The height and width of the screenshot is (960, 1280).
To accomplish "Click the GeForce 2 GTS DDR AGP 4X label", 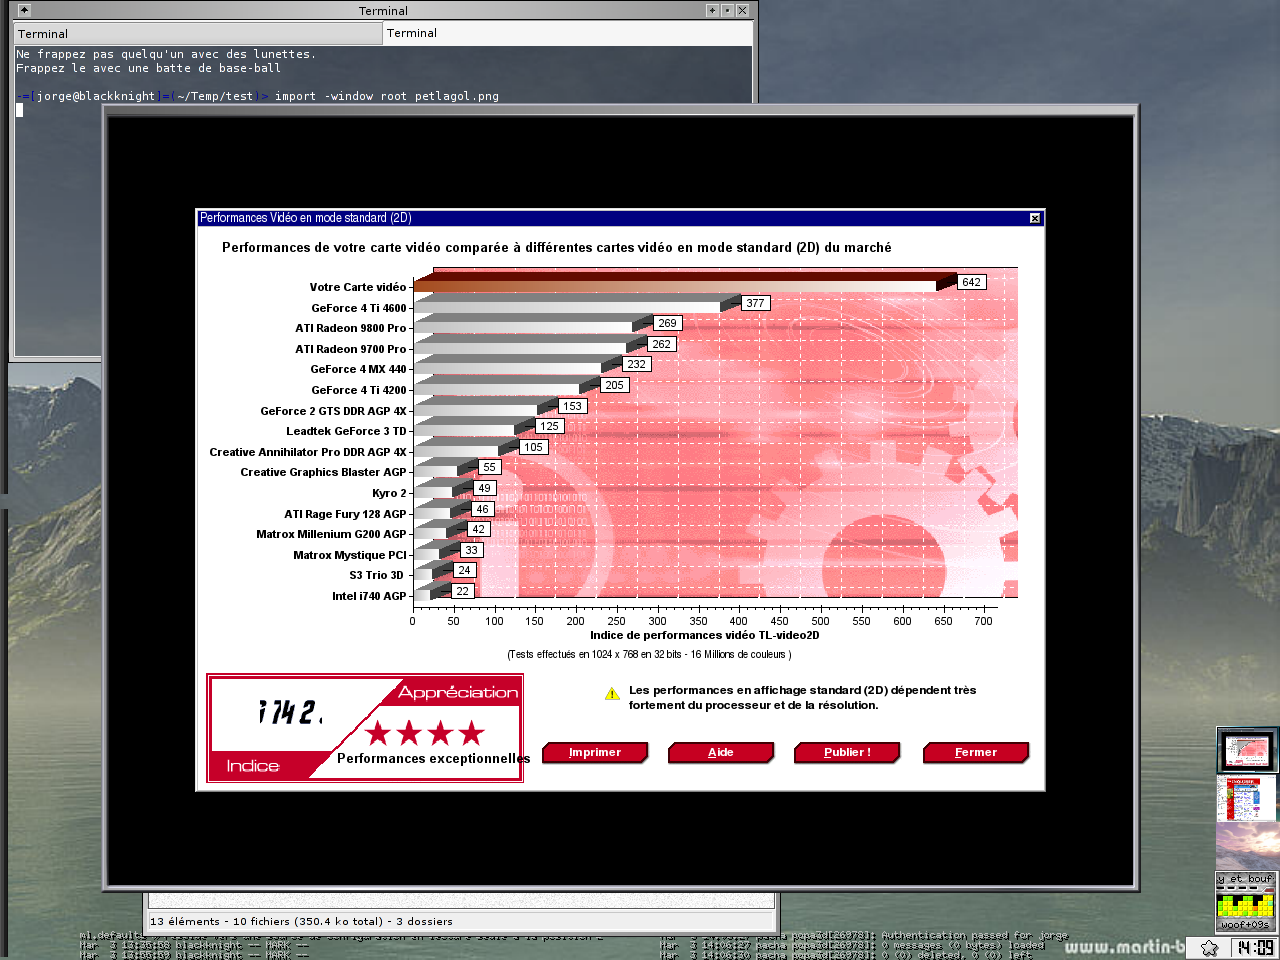I will point(334,411).
